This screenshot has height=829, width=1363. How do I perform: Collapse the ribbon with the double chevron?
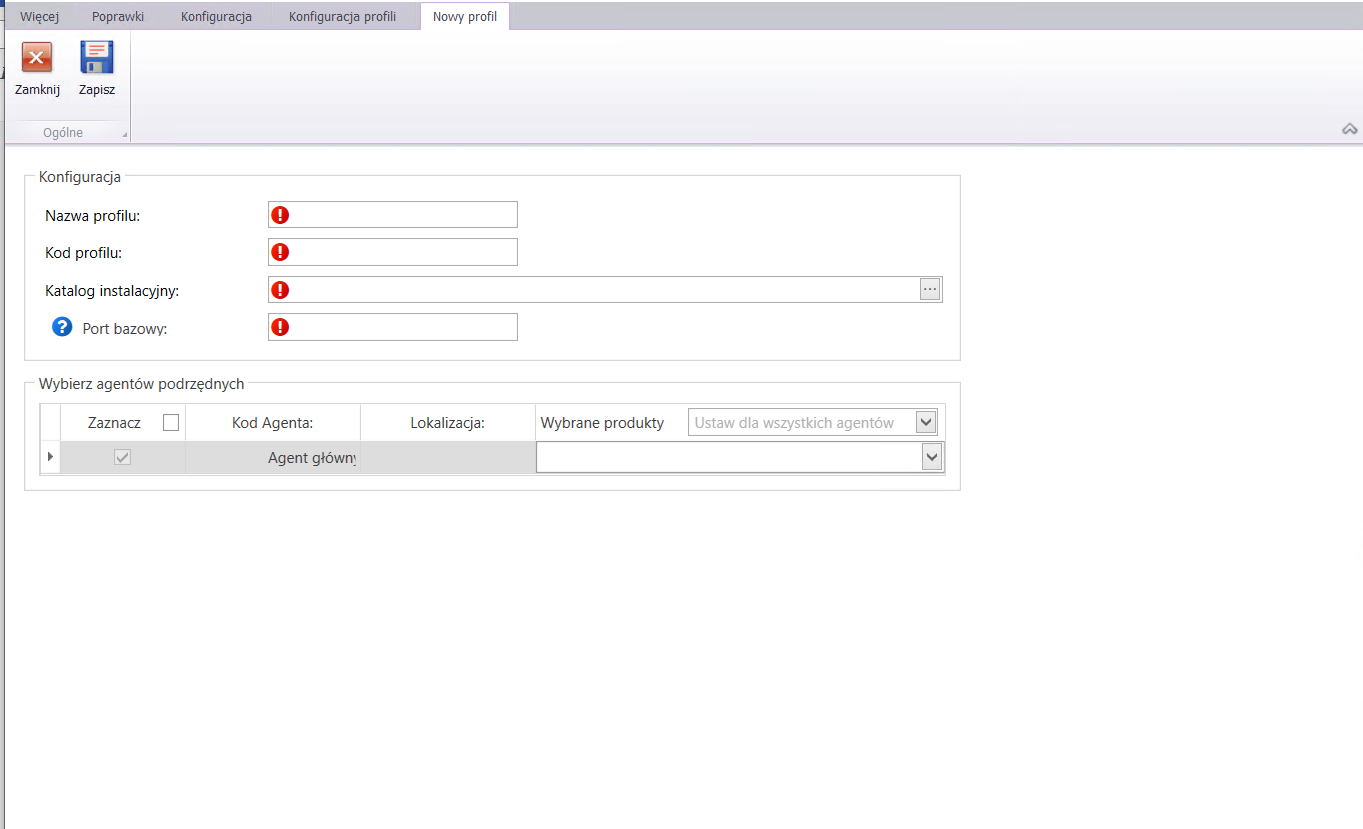click(x=1349, y=129)
